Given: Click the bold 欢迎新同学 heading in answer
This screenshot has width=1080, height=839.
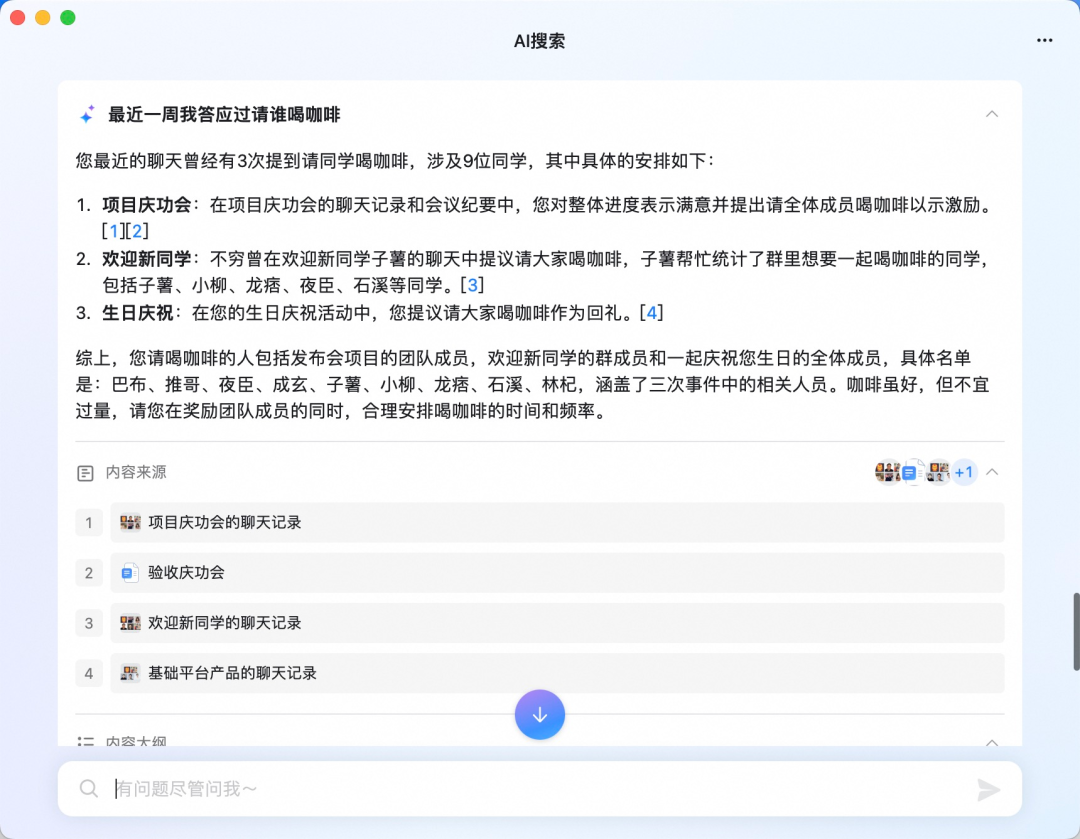Looking at the screenshot, I should tap(147, 259).
